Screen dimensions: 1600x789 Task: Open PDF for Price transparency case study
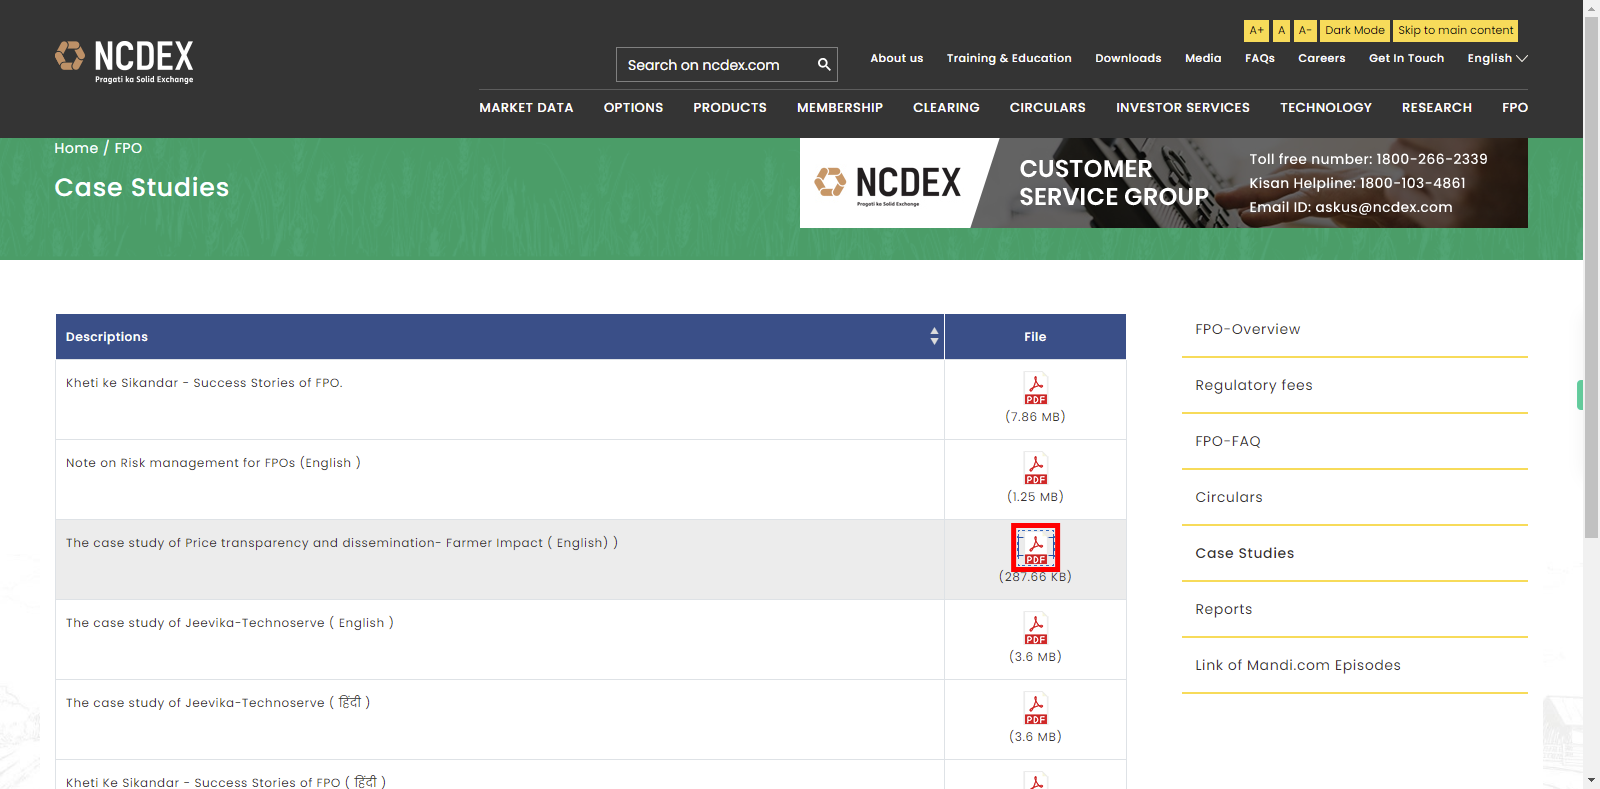1035,548
